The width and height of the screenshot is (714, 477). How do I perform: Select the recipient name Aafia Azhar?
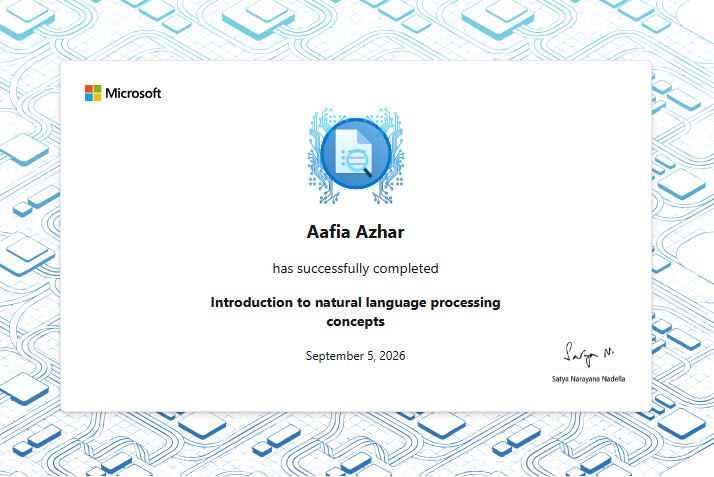[x=355, y=232]
